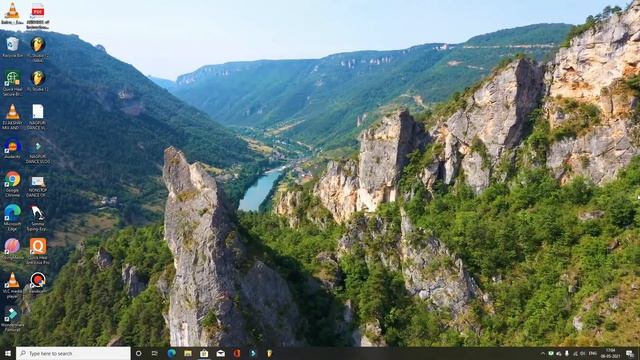
Task: Launch VLC media player shortcut
Action: point(12,285)
